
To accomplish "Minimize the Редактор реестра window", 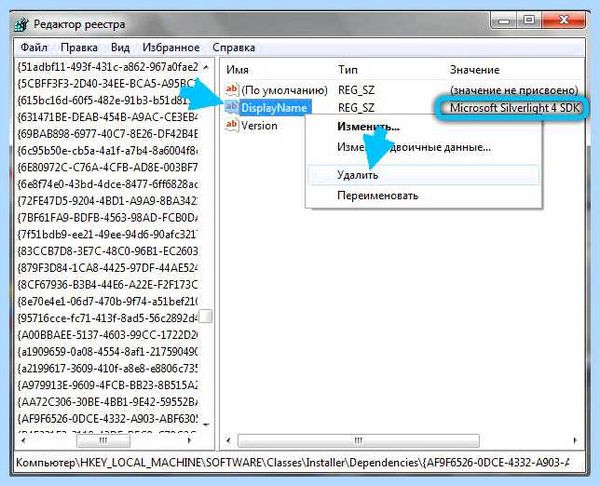I will (x=504, y=20).
